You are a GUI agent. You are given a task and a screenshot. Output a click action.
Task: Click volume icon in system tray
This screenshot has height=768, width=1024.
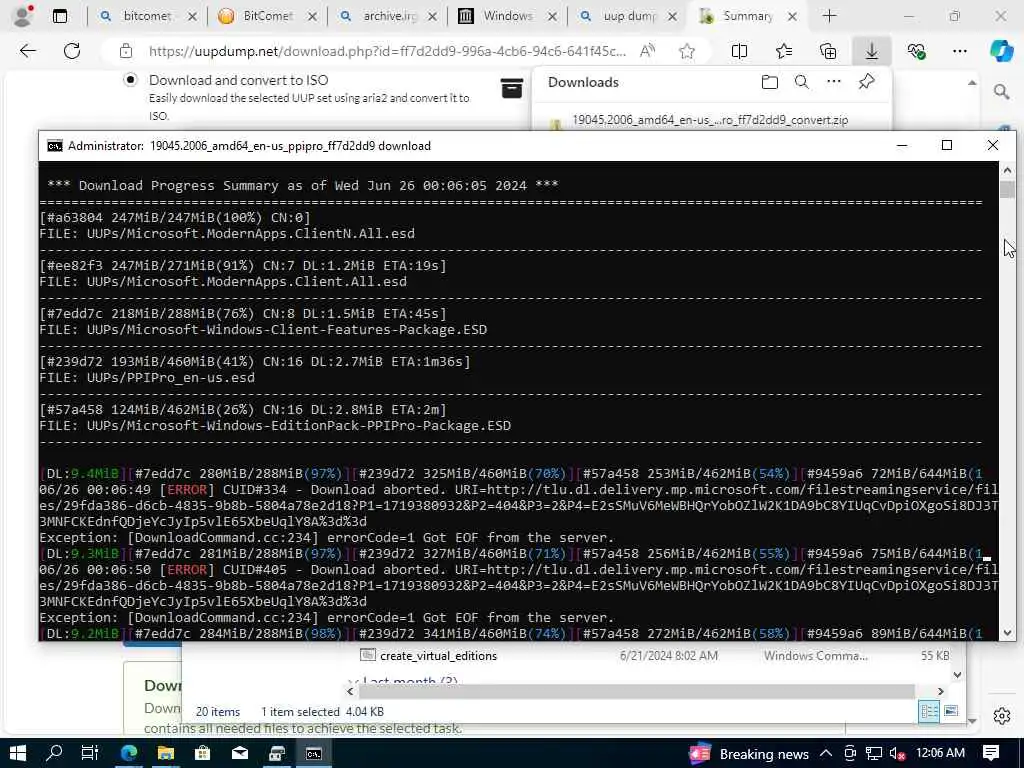coord(897,754)
